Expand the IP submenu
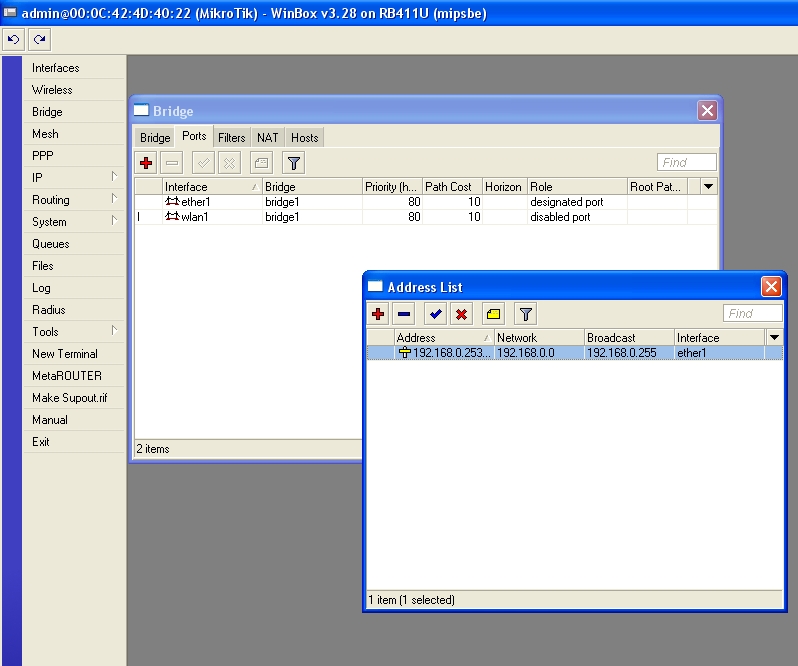This screenshot has width=798, height=666. pos(114,177)
